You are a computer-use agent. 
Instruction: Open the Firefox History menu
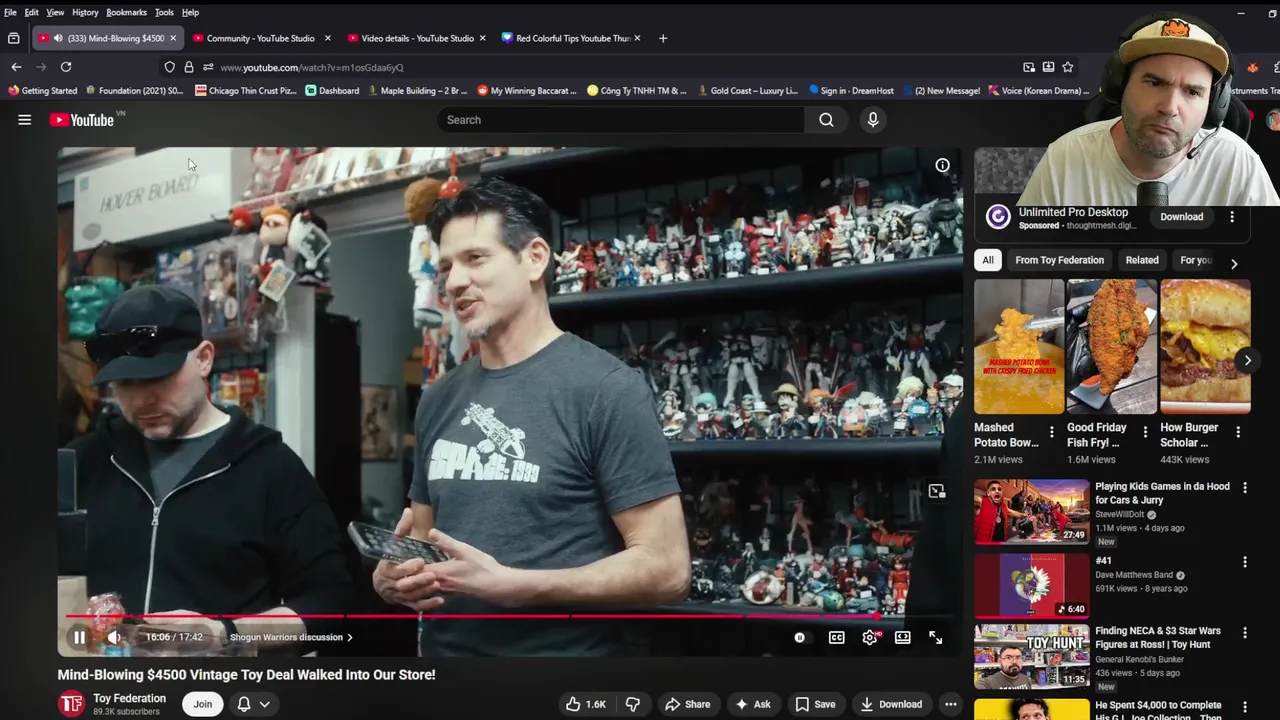(85, 12)
